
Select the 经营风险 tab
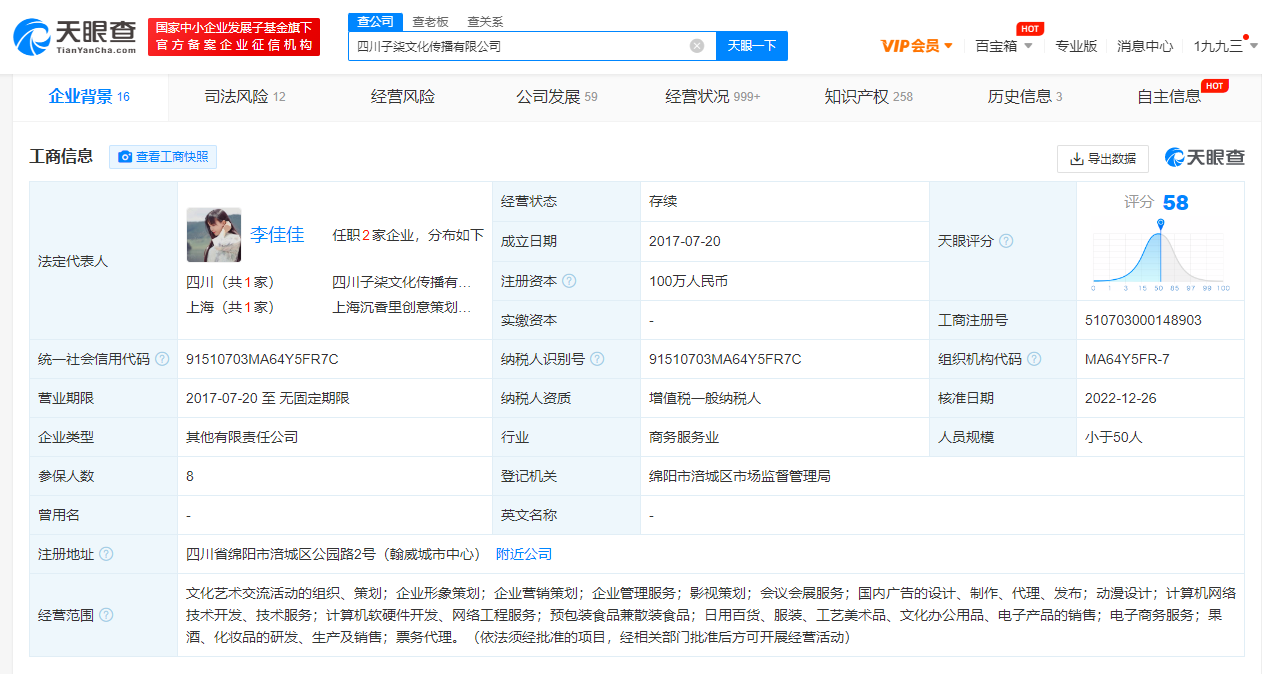403,96
